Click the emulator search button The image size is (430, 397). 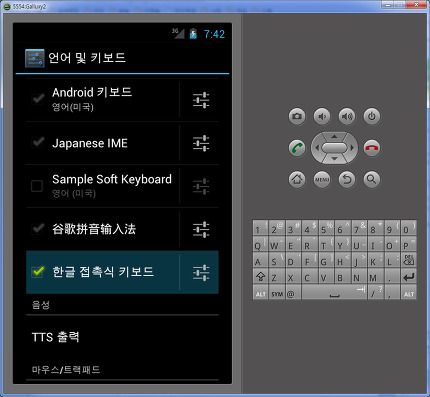[x=372, y=179]
